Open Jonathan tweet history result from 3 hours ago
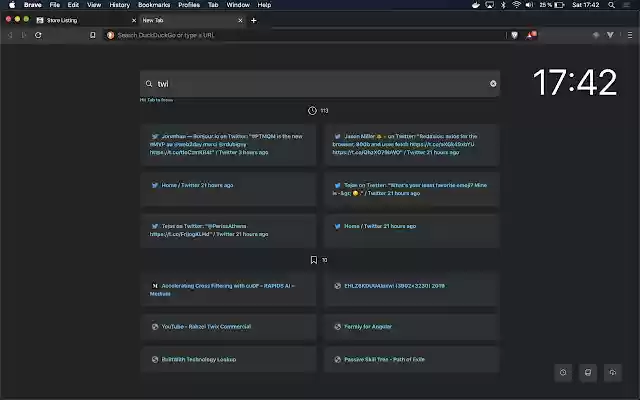The height and width of the screenshot is (400, 640). 228,144
